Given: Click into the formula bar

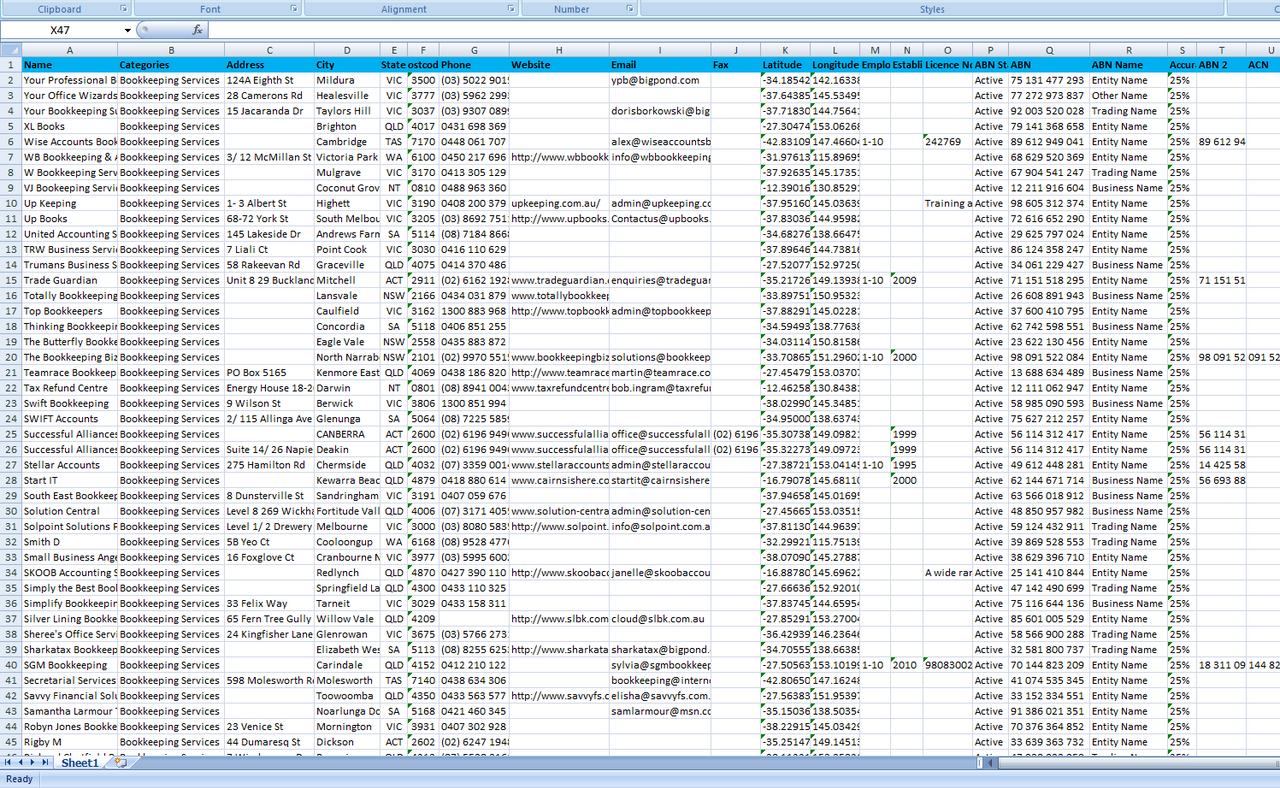Looking at the screenshot, I should (700, 30).
